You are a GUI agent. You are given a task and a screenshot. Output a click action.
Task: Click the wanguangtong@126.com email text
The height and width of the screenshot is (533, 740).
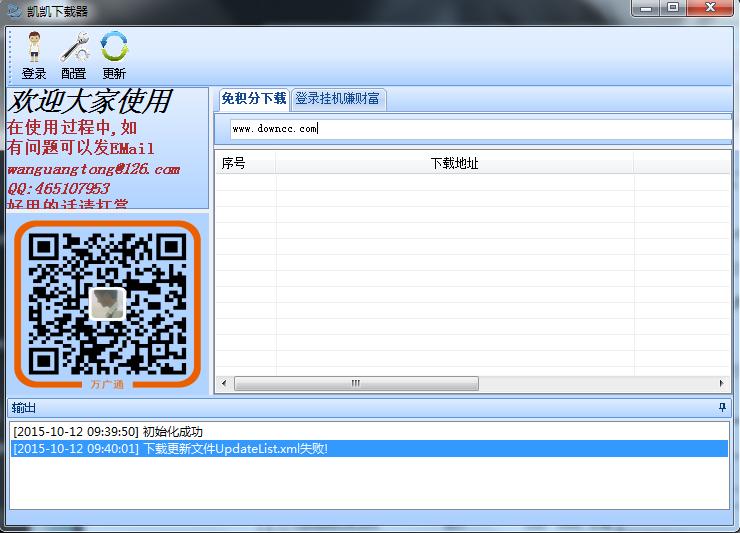point(94,169)
